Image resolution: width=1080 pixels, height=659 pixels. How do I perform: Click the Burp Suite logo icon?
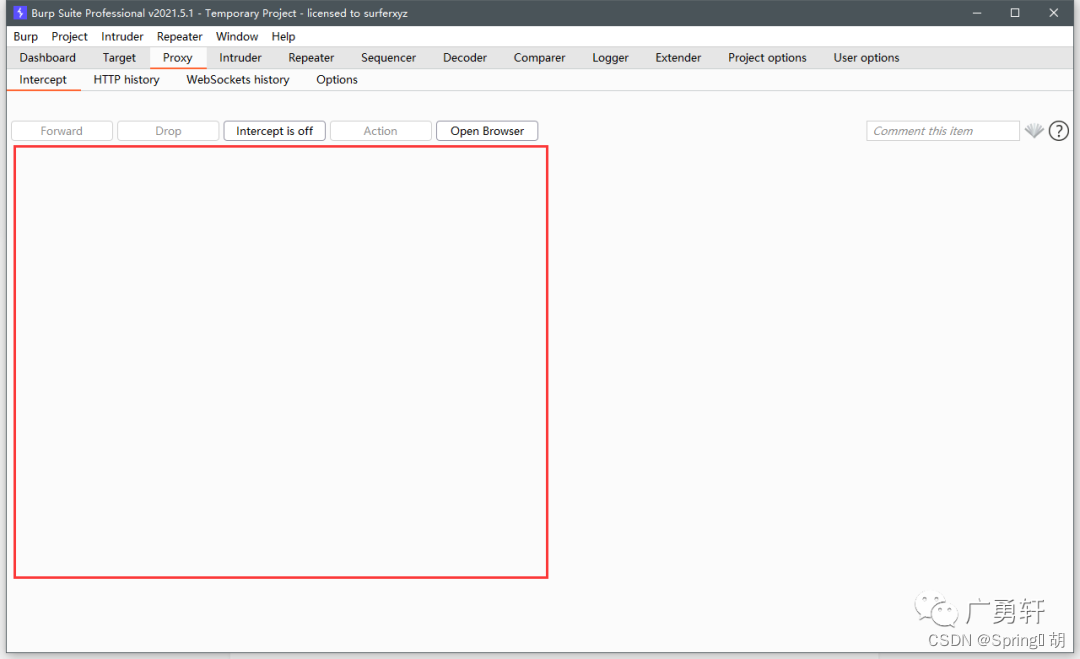point(20,12)
